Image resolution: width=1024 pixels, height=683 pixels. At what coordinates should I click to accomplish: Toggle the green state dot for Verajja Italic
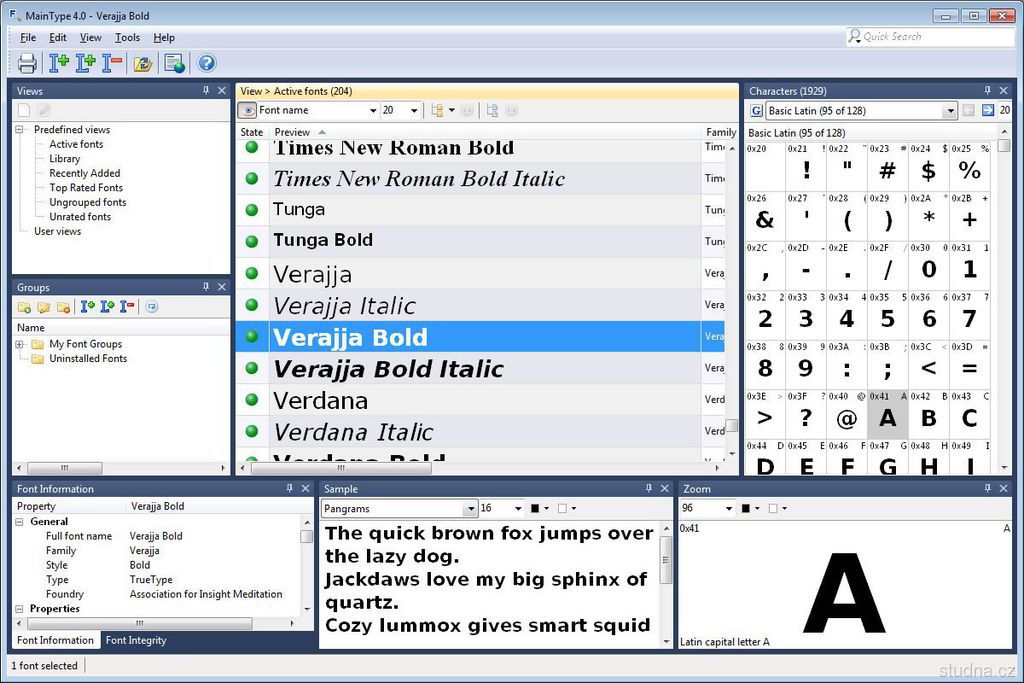(x=252, y=305)
